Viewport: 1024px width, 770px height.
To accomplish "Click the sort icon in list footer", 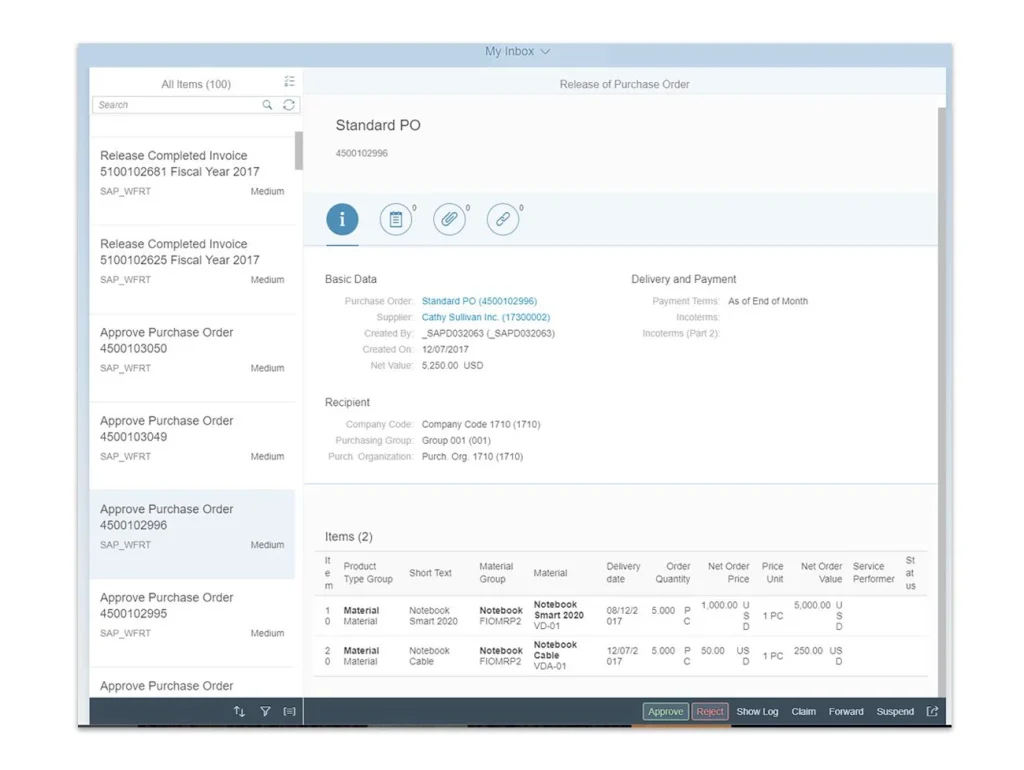I will click(239, 711).
